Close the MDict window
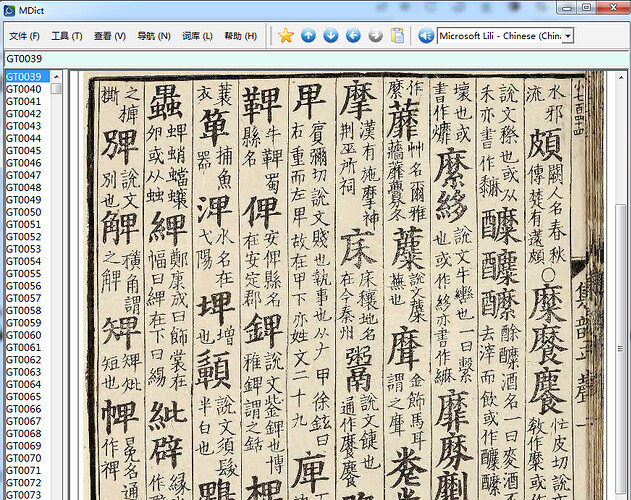Viewport: 631px width, 500px height. pyautogui.click(x=613, y=7)
